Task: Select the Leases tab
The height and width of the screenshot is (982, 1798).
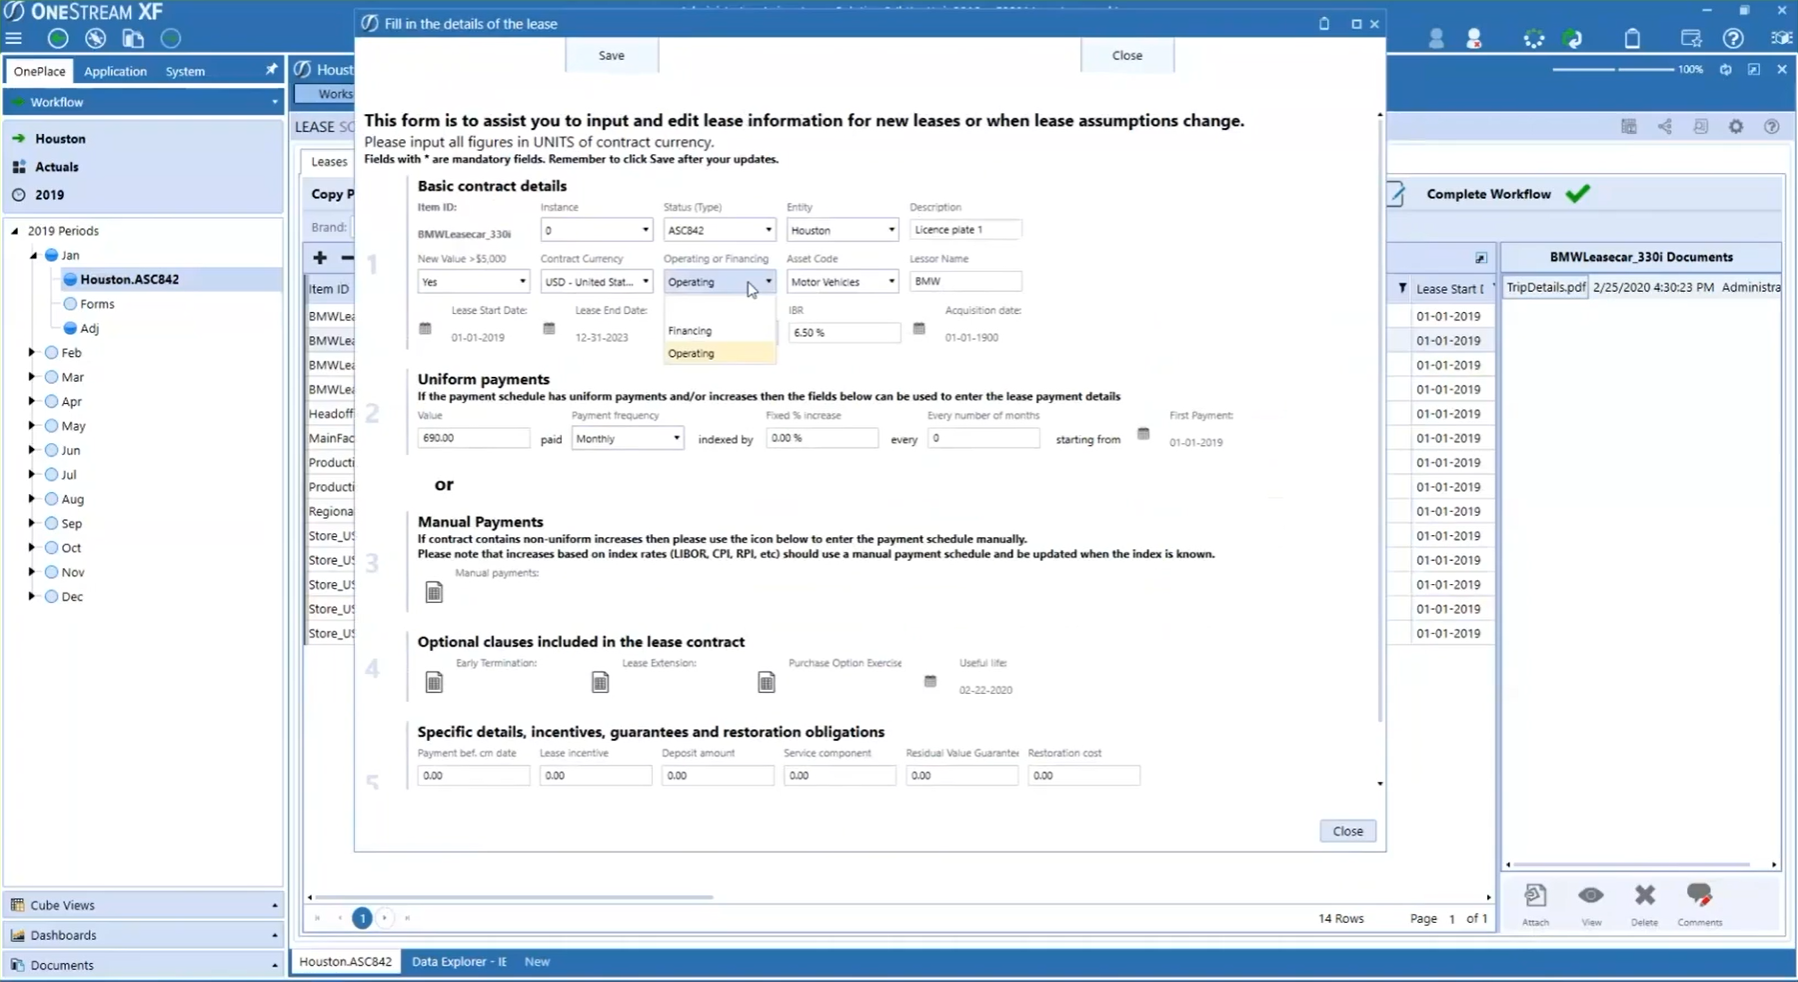Action: 329,161
